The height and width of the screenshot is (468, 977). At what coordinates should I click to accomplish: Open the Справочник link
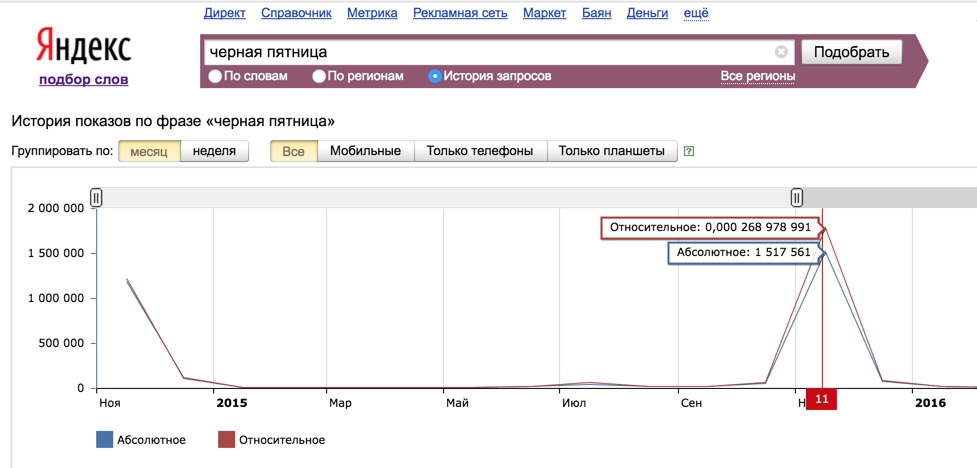[x=297, y=13]
